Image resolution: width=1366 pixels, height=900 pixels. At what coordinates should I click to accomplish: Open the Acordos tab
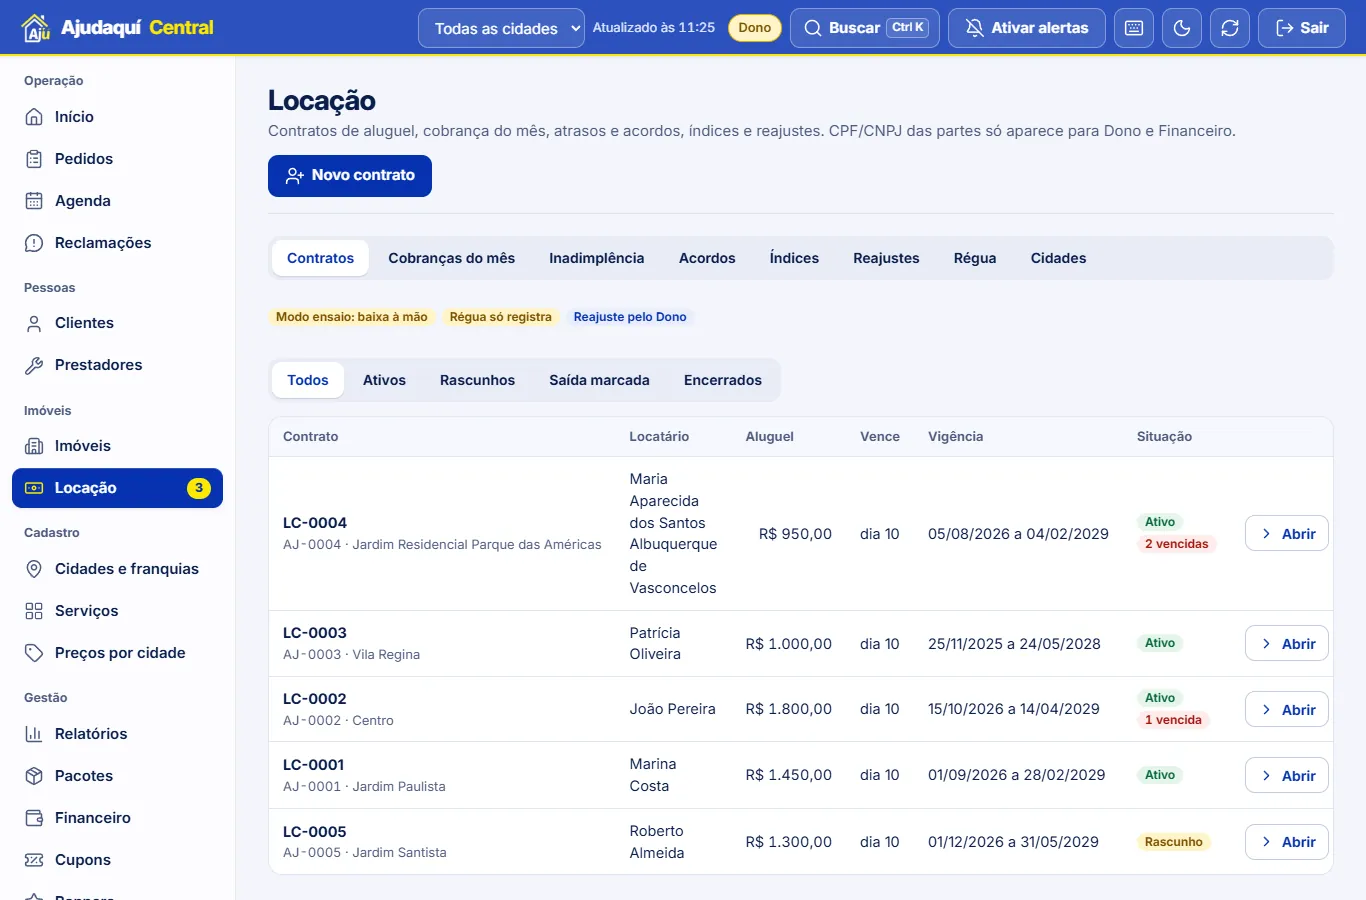point(707,258)
